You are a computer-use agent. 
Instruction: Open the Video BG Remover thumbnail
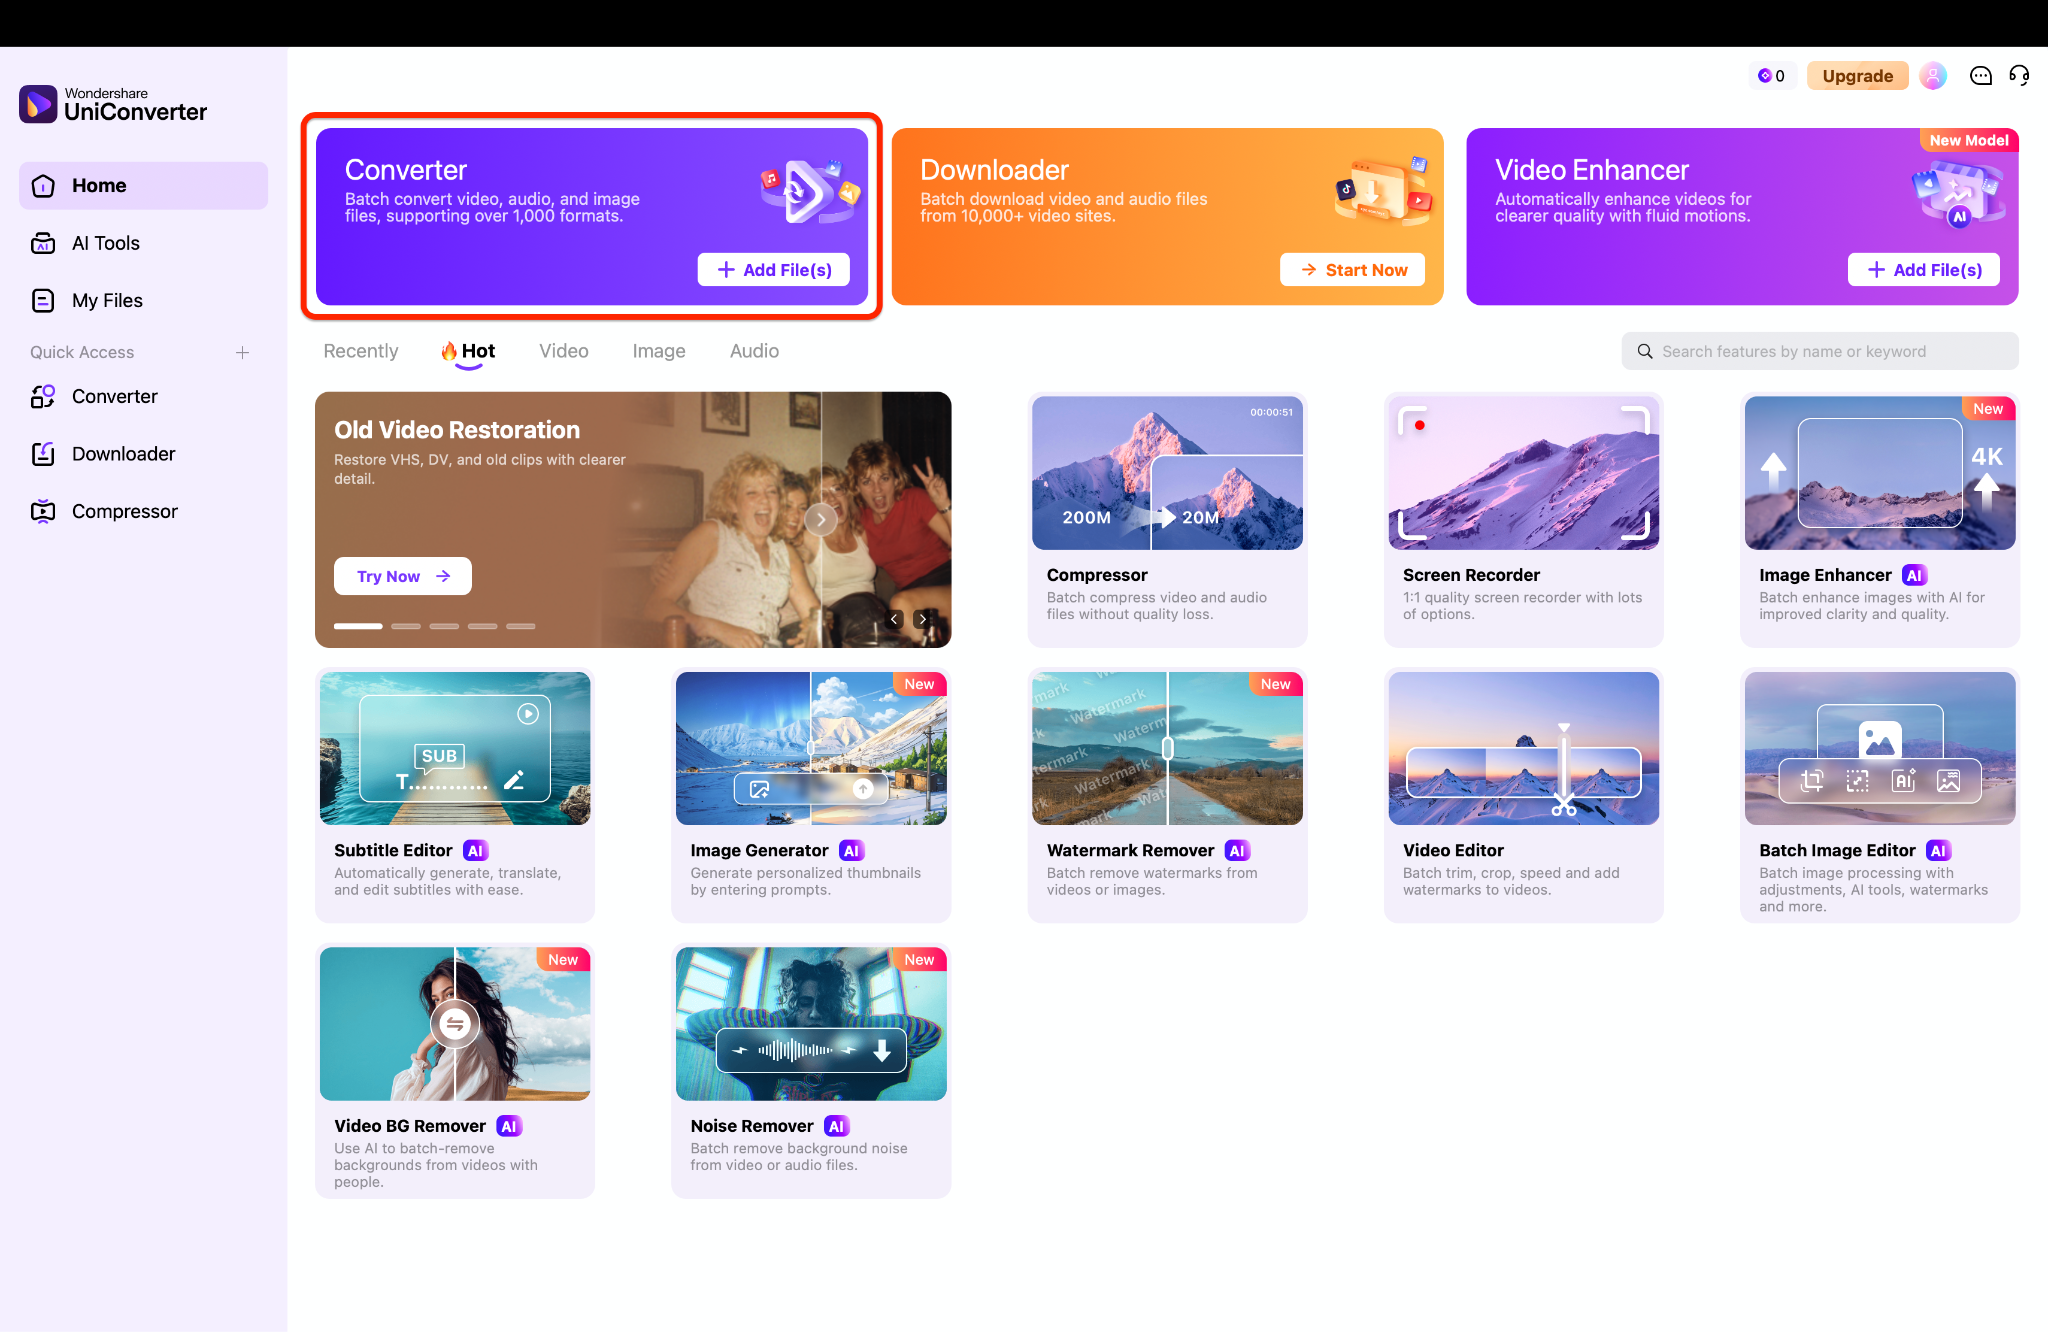tap(455, 1024)
